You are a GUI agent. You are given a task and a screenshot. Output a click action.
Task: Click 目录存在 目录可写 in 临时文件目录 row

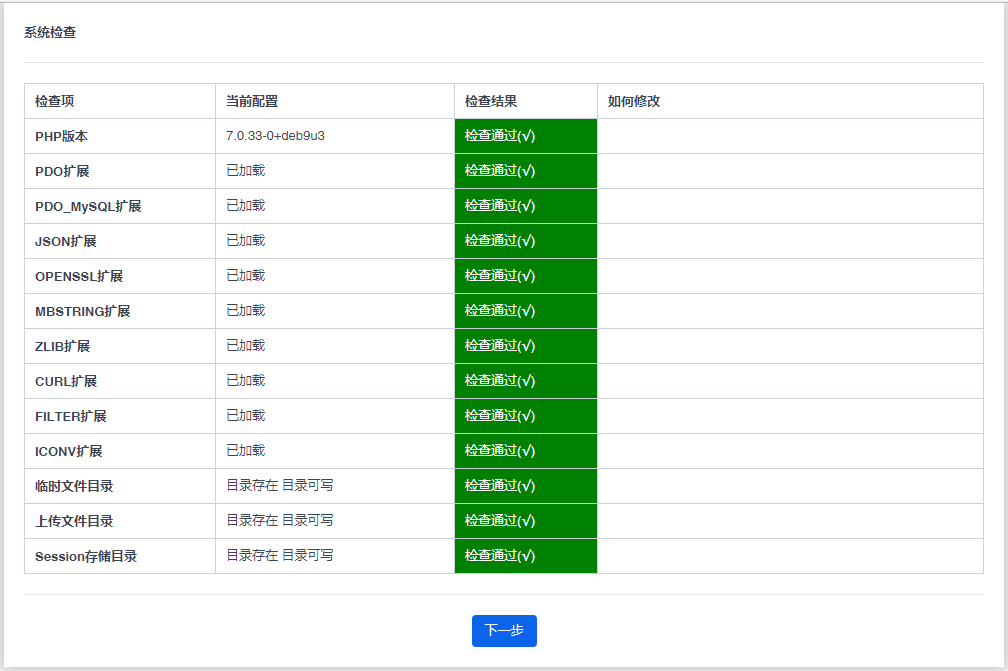[280, 486]
